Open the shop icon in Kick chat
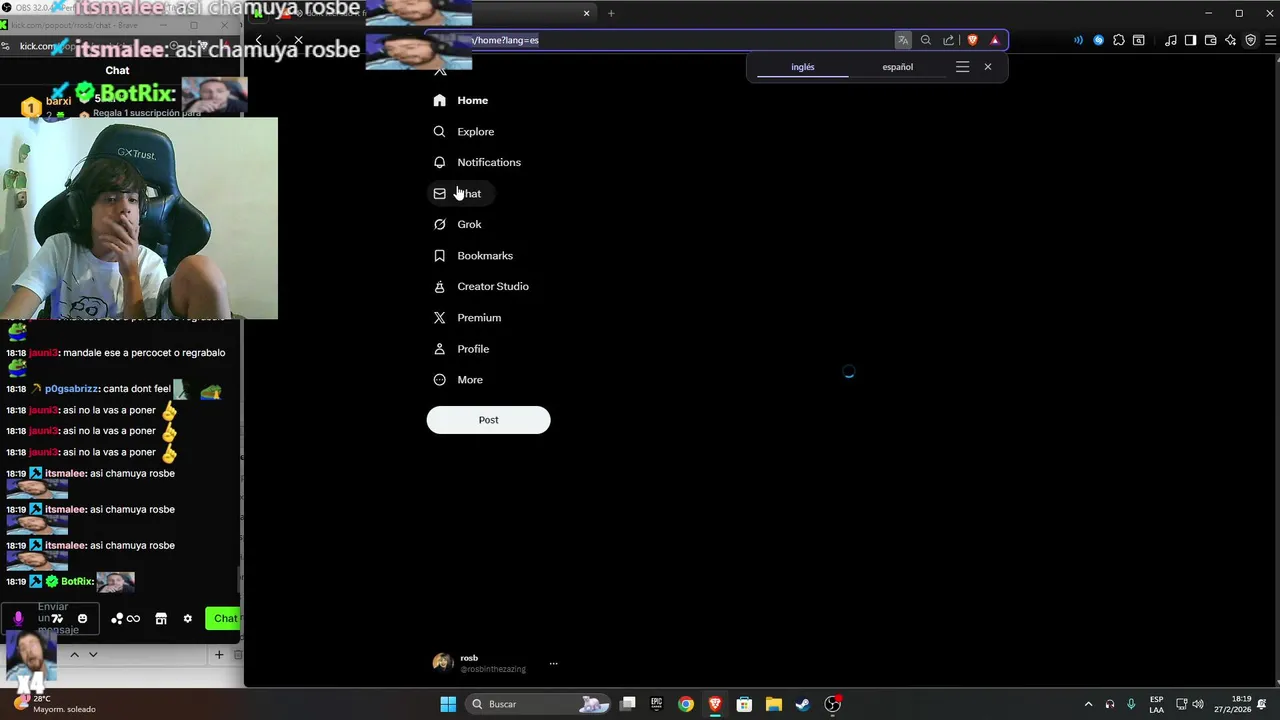This screenshot has width=1280, height=720. (161, 618)
